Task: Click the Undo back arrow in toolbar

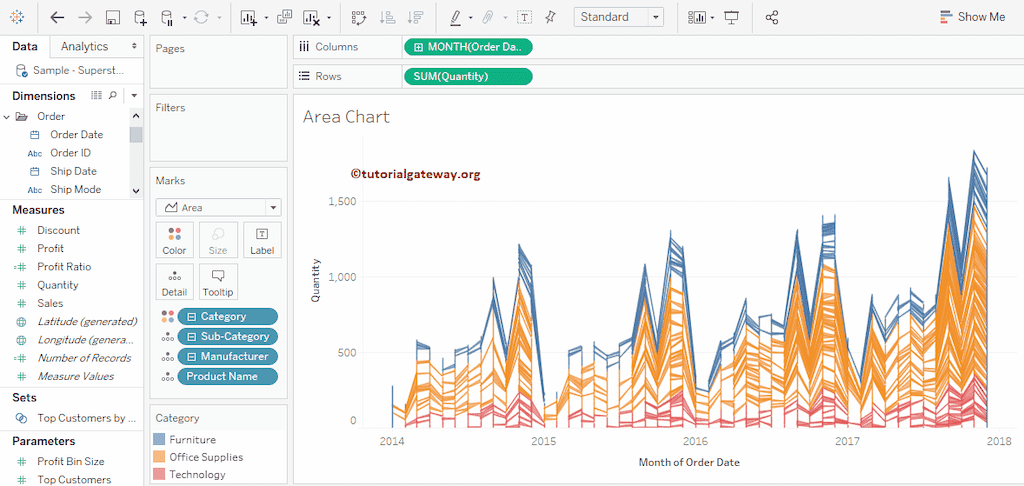Action: click(57, 17)
